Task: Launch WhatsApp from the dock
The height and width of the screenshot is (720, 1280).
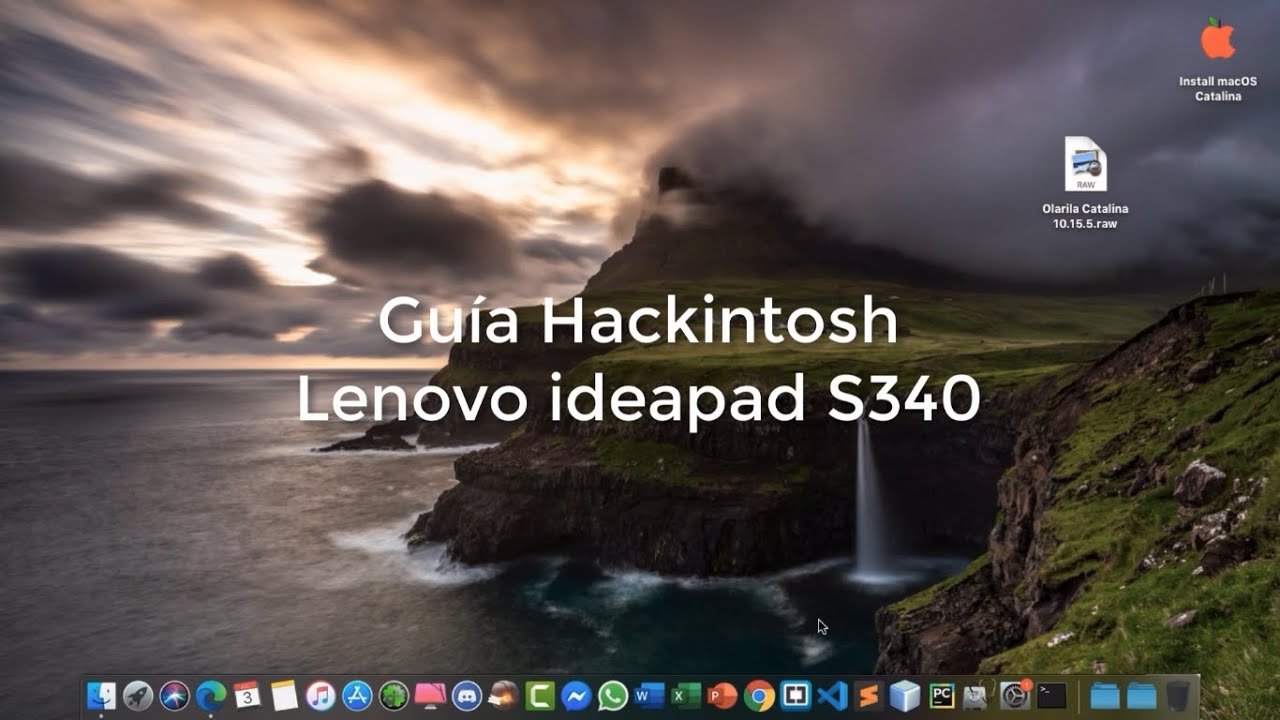Action: click(x=613, y=695)
